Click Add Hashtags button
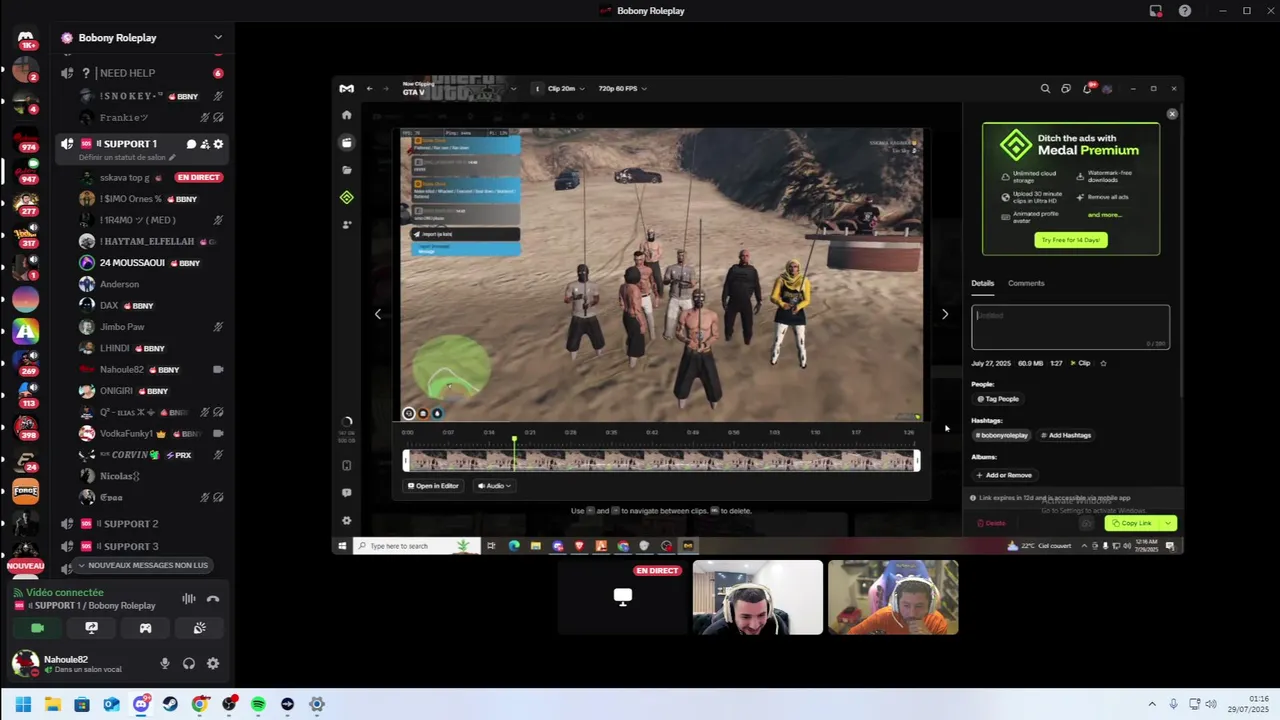This screenshot has width=1280, height=720. click(x=1066, y=435)
